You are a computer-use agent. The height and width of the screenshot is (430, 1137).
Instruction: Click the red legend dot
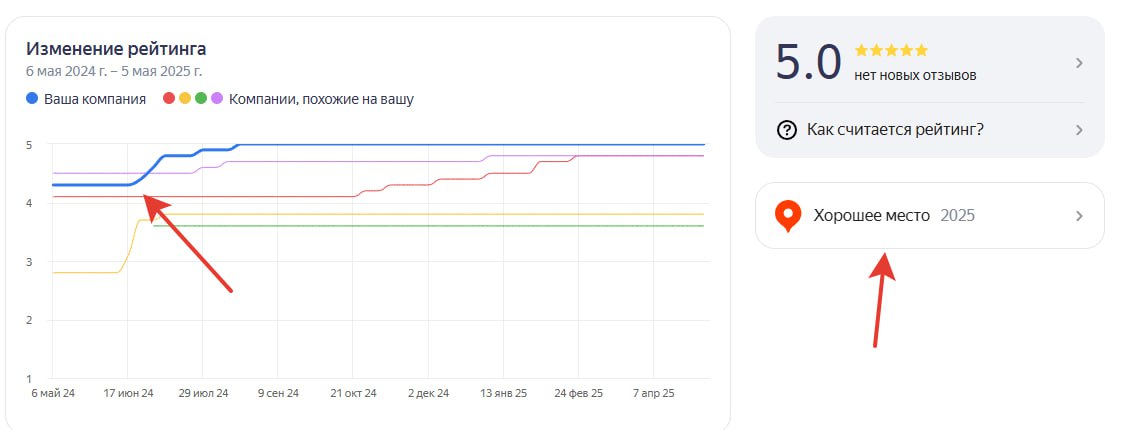169,99
